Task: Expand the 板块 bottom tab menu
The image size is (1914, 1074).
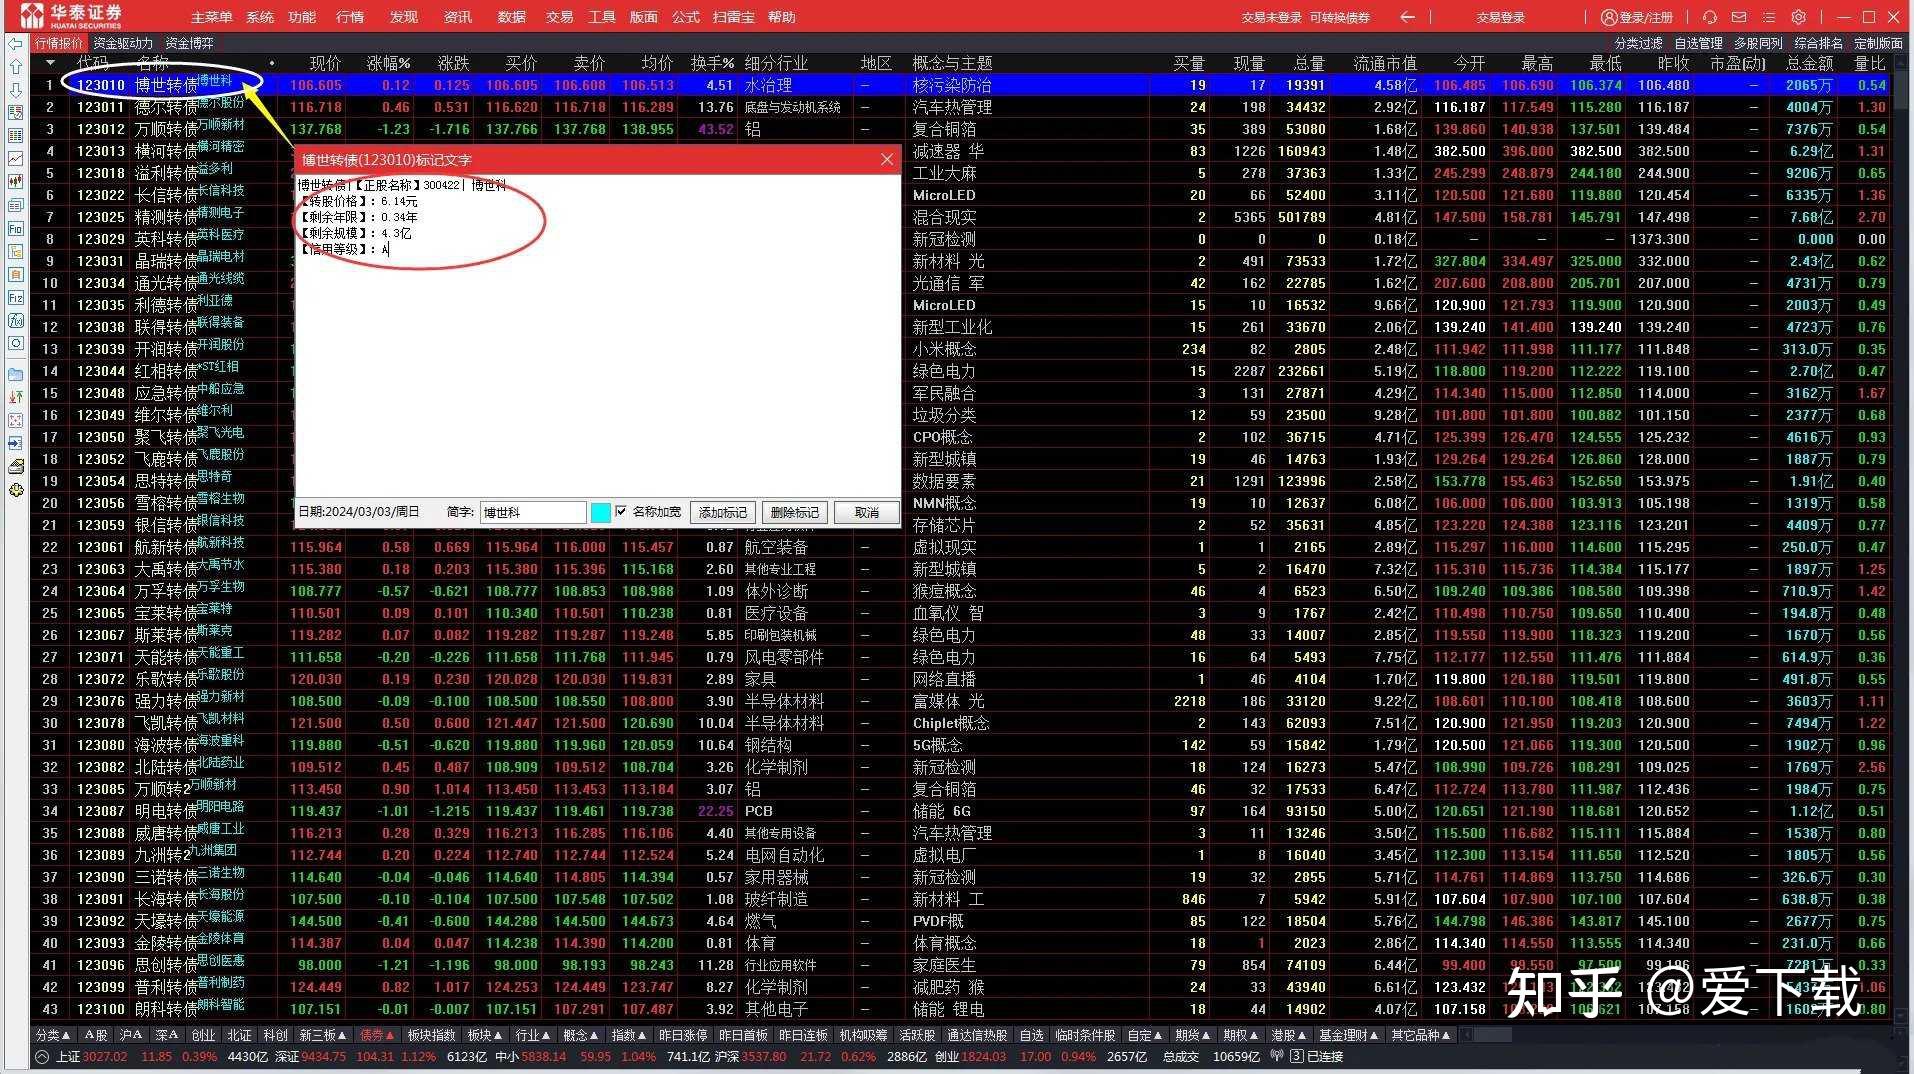Action: [485, 1035]
